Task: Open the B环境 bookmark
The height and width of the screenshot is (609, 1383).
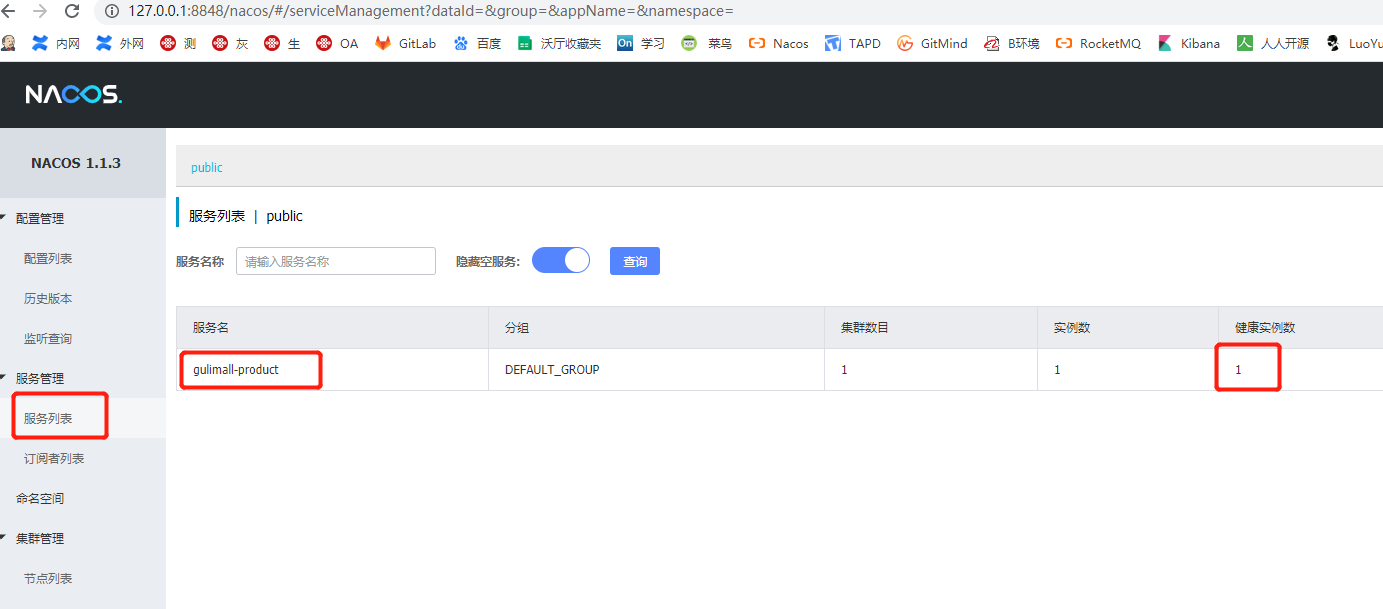Action: click(x=1012, y=43)
